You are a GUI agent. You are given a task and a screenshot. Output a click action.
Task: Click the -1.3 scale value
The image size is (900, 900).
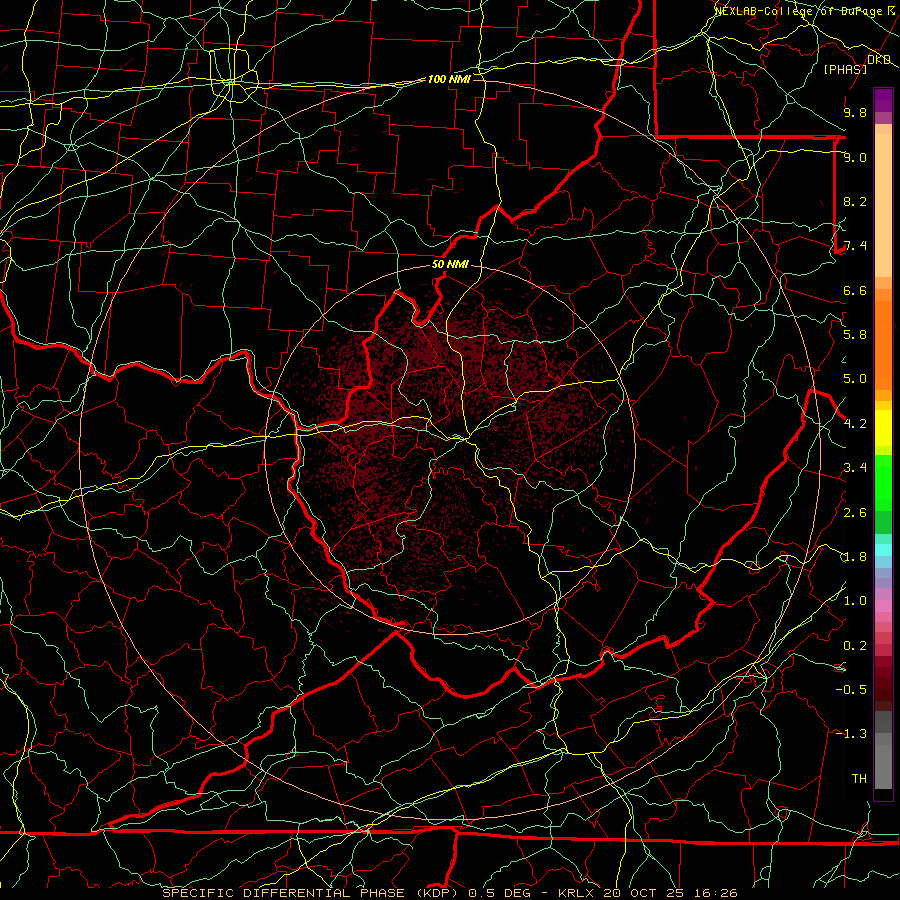(851, 734)
